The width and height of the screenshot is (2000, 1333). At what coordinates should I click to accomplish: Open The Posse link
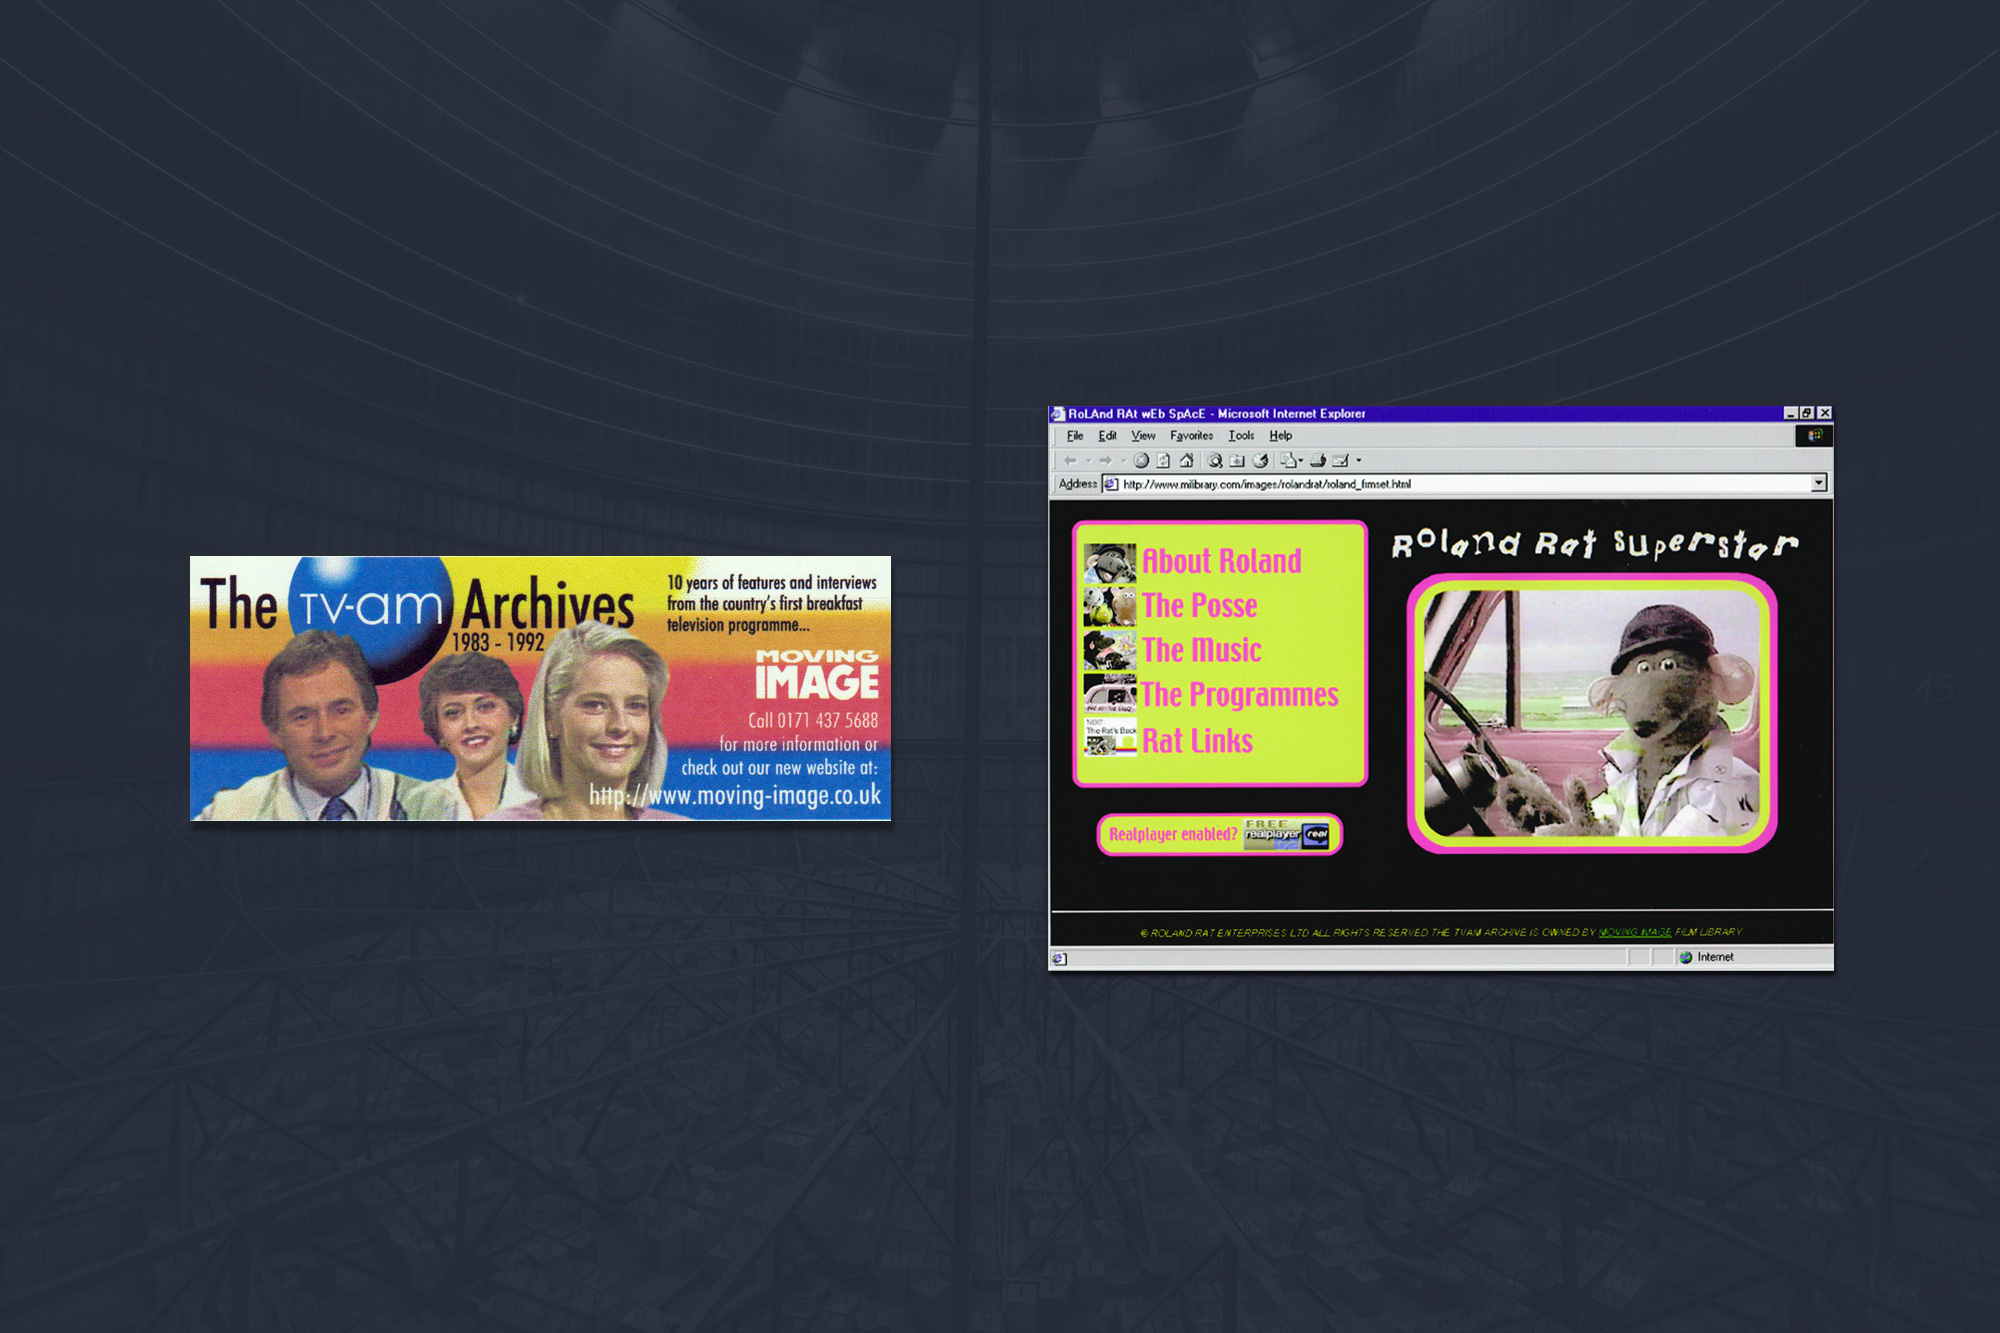point(1199,605)
